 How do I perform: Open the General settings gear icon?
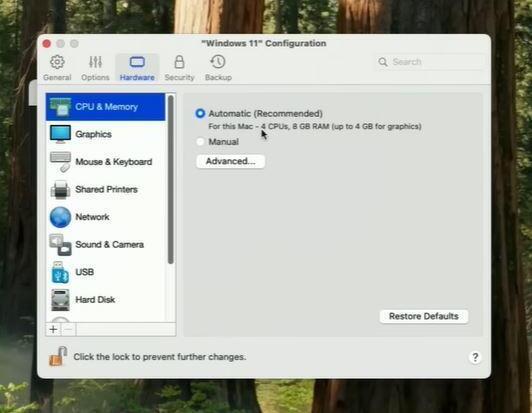(57, 62)
